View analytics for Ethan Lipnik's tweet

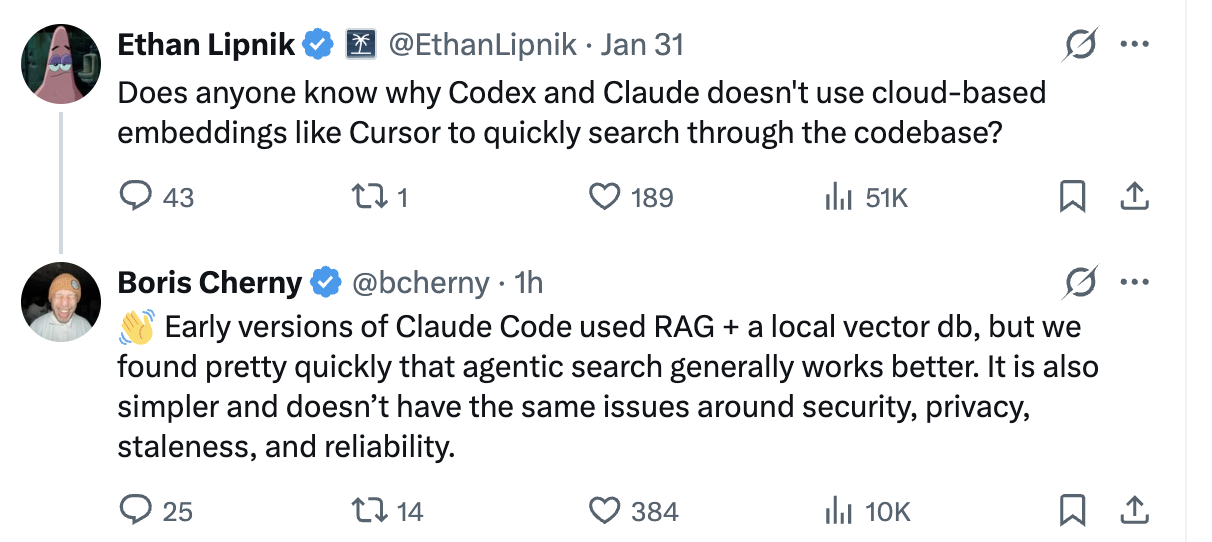pos(836,198)
